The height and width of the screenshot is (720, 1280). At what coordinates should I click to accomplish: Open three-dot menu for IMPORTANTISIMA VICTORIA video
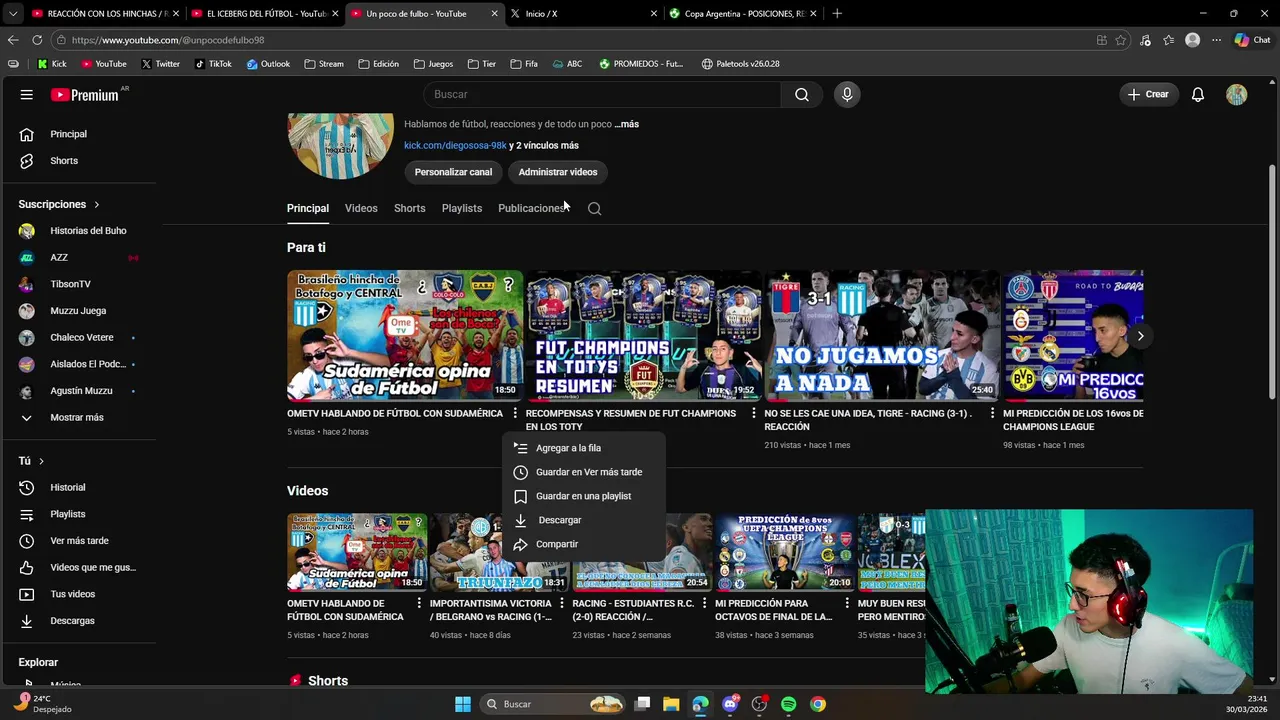562,604
